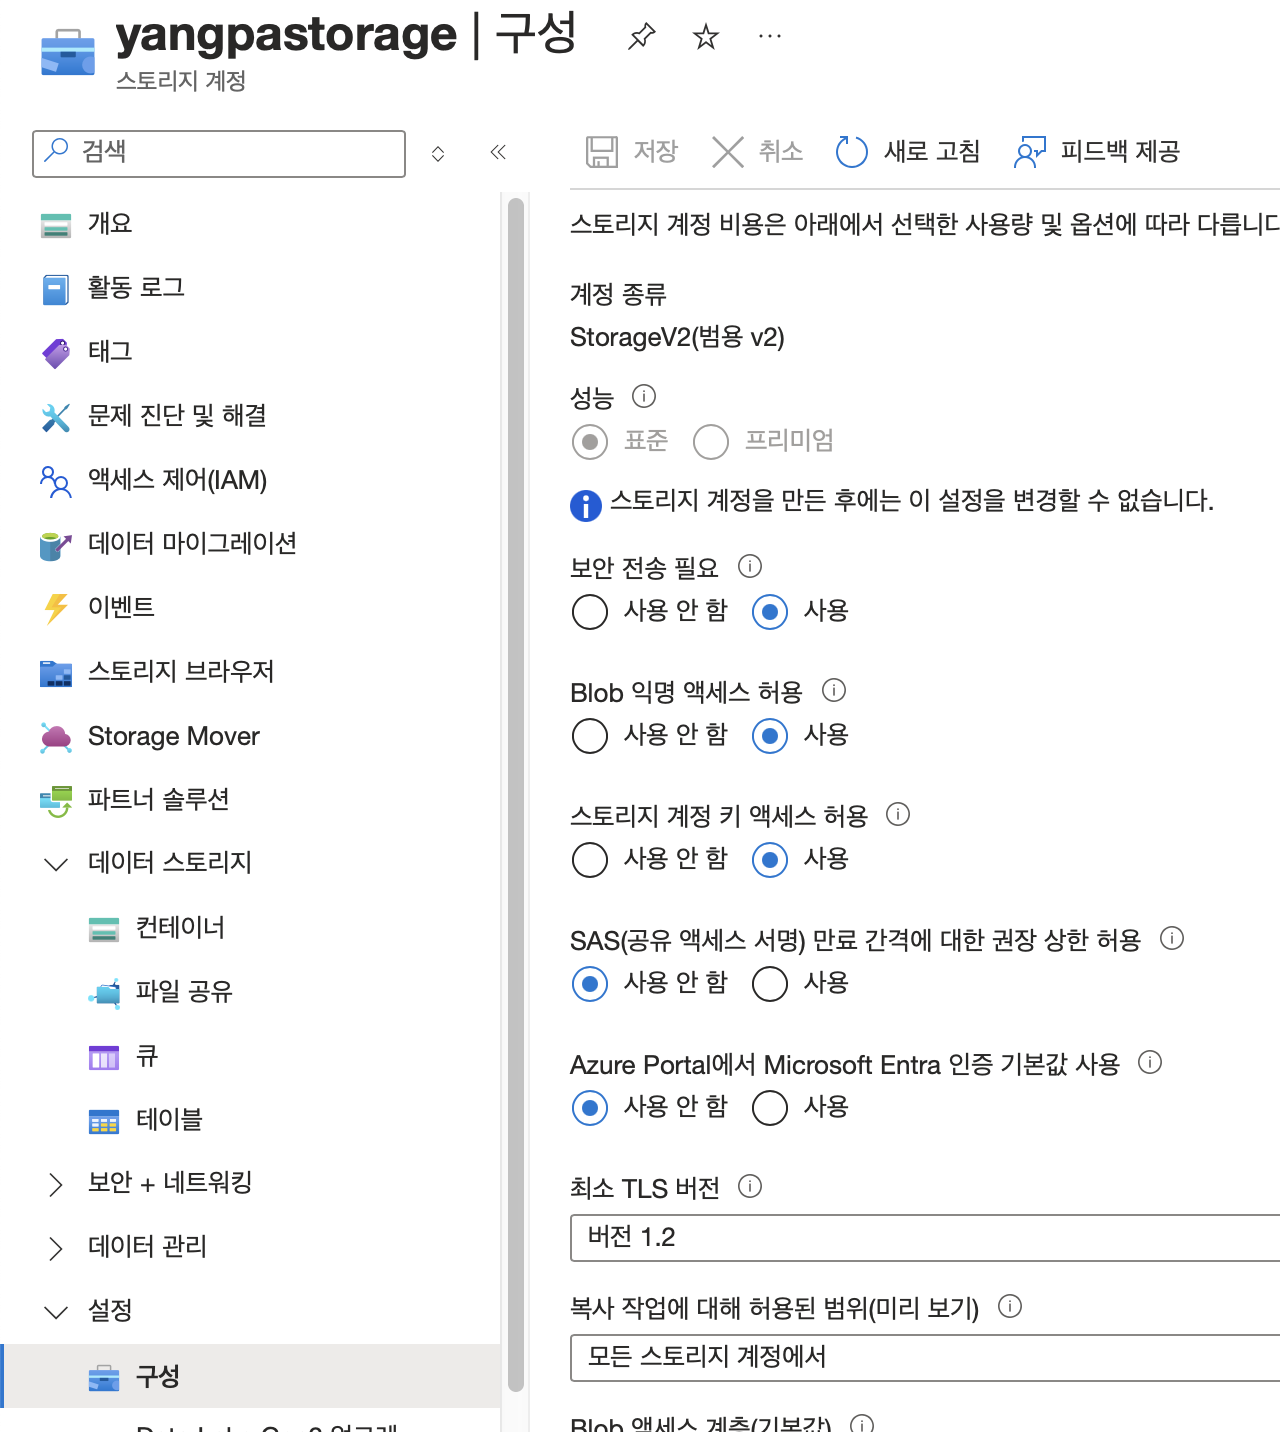Collapse the 데이터 스토리지 section
This screenshot has width=1280, height=1432.
click(x=56, y=863)
